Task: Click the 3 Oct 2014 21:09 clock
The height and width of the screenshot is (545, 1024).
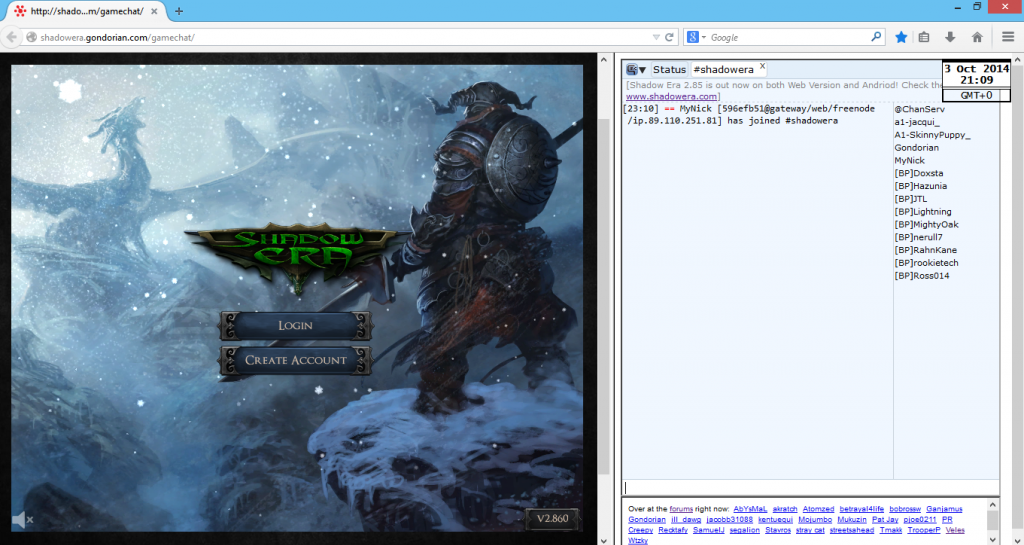Action: (x=976, y=74)
